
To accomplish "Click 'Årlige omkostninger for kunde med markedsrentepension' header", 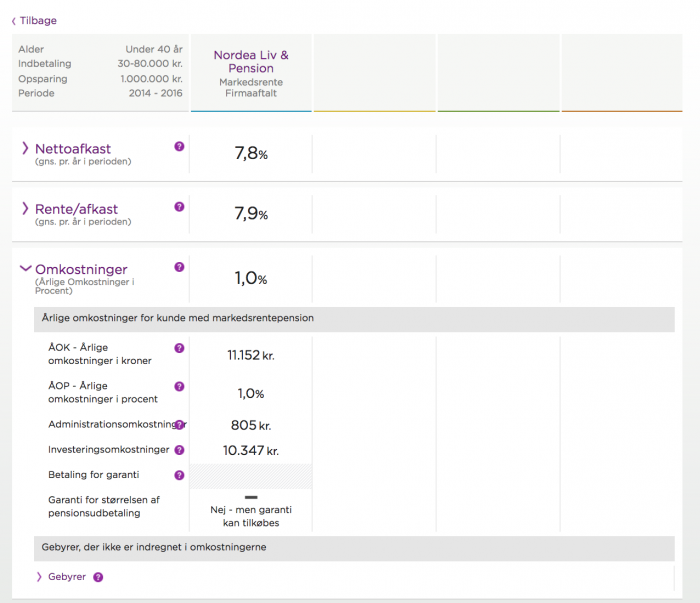I will point(178,318).
